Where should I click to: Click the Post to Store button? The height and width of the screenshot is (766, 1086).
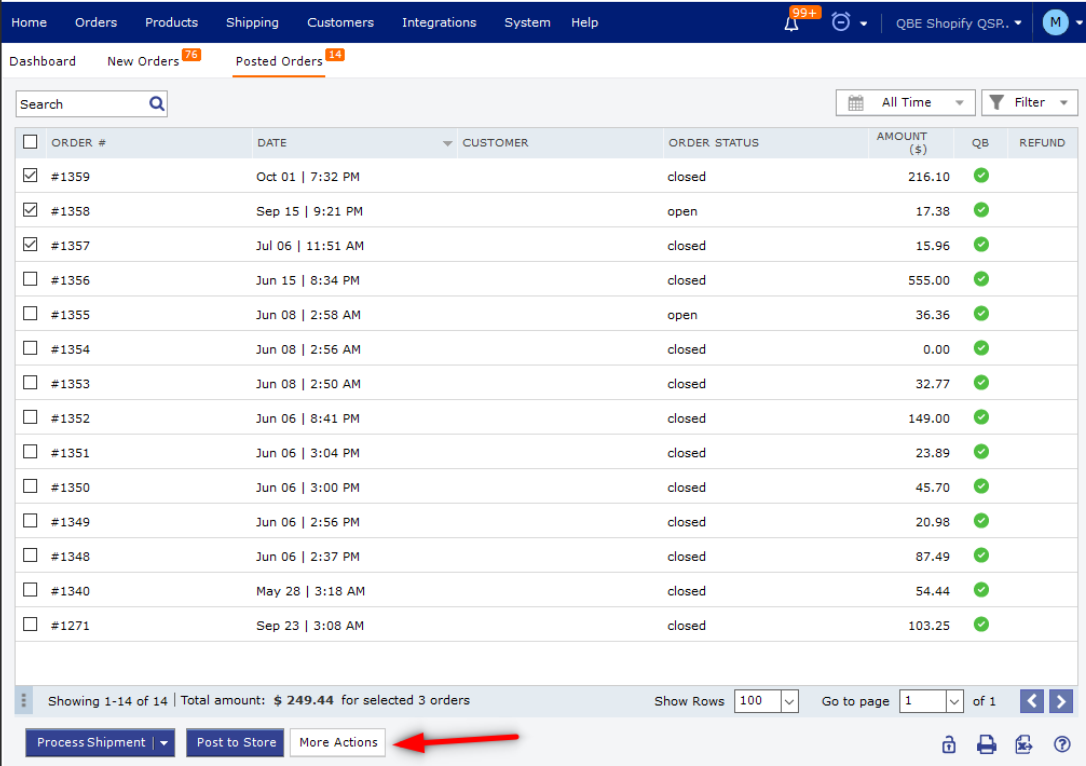pos(235,742)
